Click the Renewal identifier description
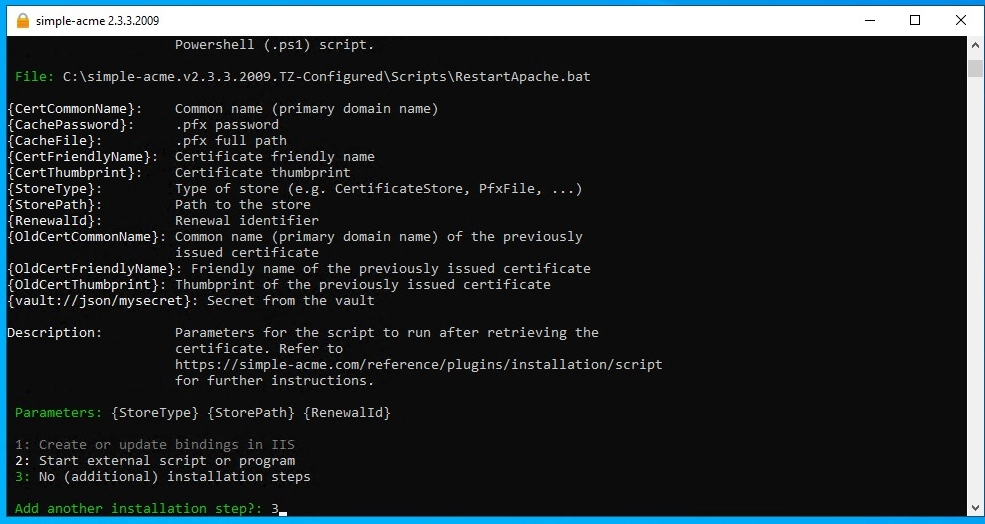The image size is (985, 524). (247, 221)
